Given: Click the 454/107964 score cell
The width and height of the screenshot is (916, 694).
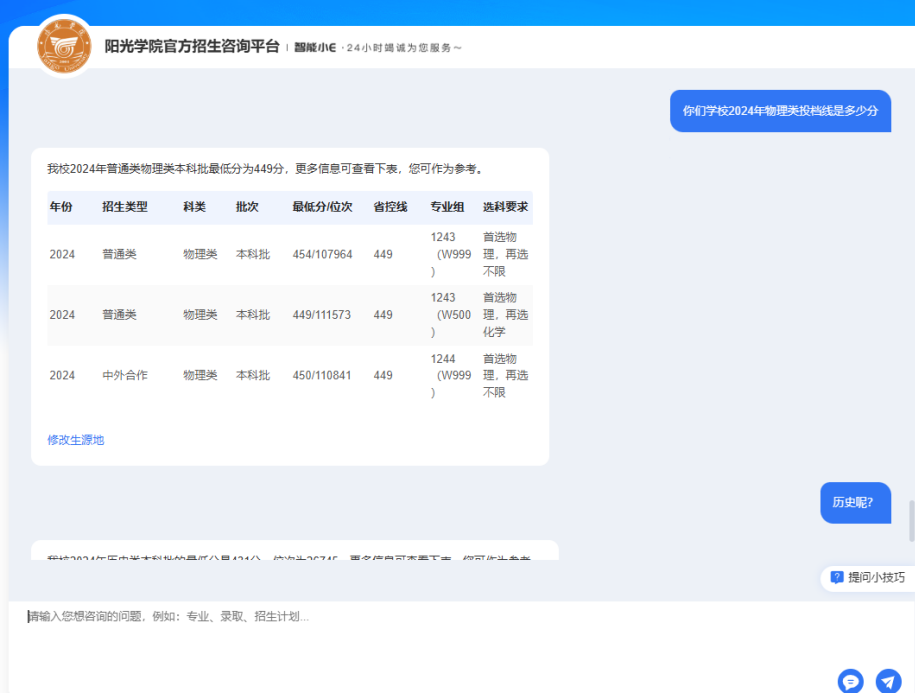Looking at the screenshot, I should tap(322, 254).
